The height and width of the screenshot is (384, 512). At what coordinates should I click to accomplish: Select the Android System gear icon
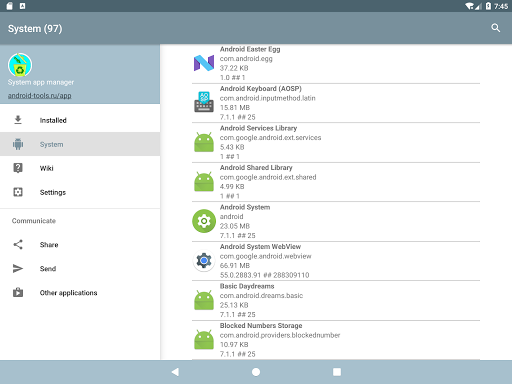[x=204, y=221]
